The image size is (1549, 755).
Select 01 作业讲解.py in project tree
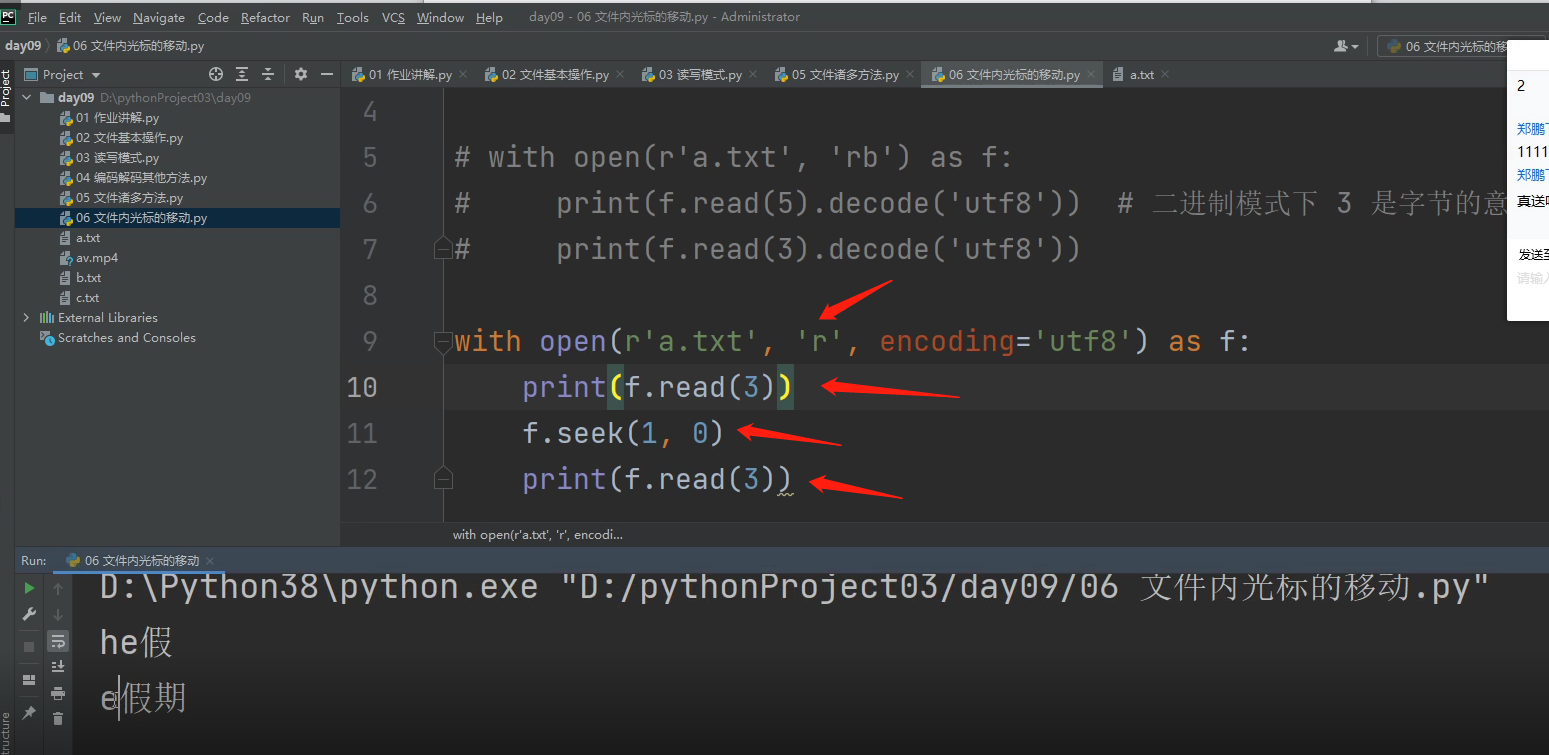[177, 118]
